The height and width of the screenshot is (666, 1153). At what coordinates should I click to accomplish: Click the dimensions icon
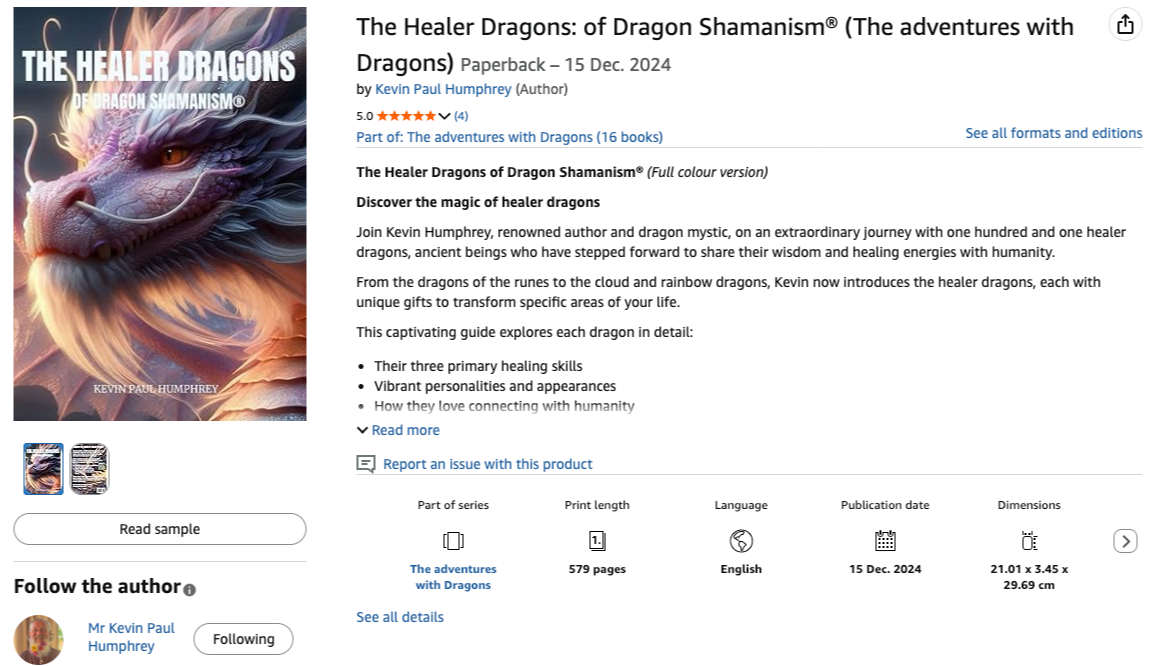[1029, 541]
